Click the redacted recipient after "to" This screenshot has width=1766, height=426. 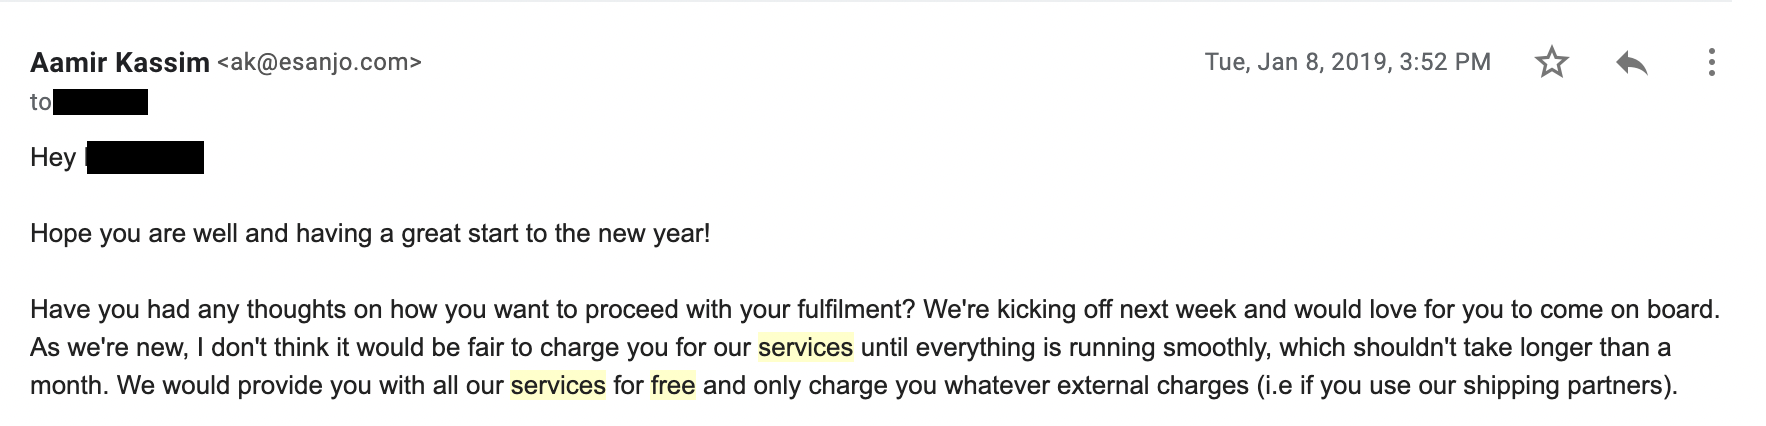click(x=100, y=102)
